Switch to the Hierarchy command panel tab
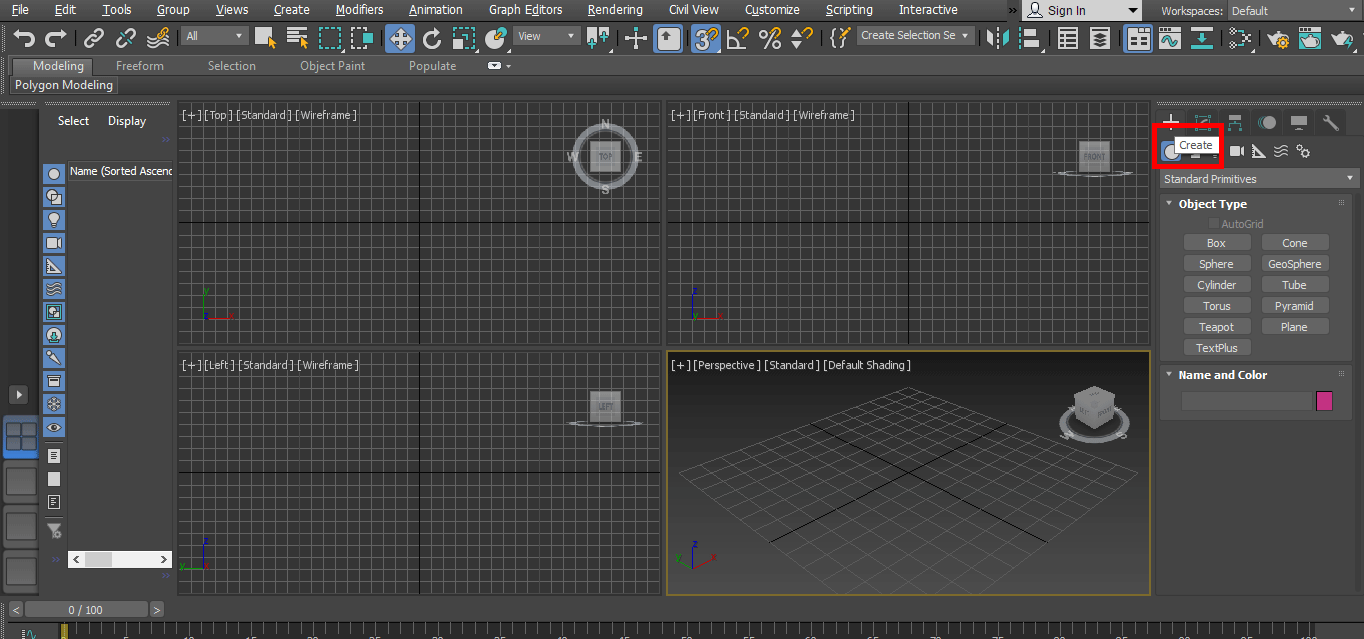The width and height of the screenshot is (1364, 639). [1235, 122]
